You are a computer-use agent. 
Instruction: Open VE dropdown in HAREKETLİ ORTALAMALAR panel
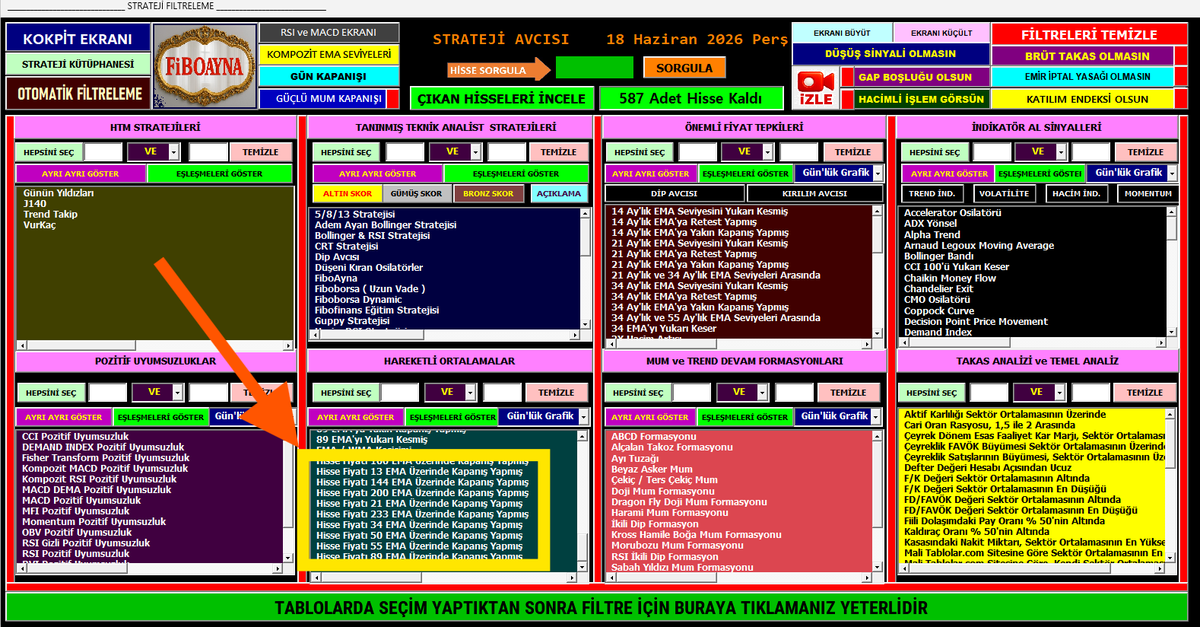[x=471, y=392]
